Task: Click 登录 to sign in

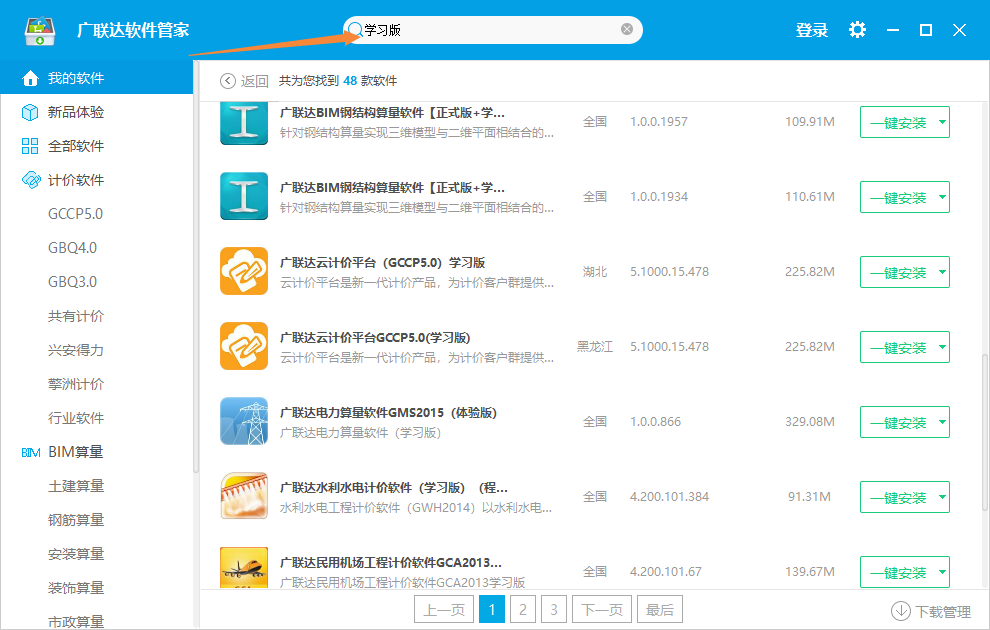Action: click(x=811, y=30)
